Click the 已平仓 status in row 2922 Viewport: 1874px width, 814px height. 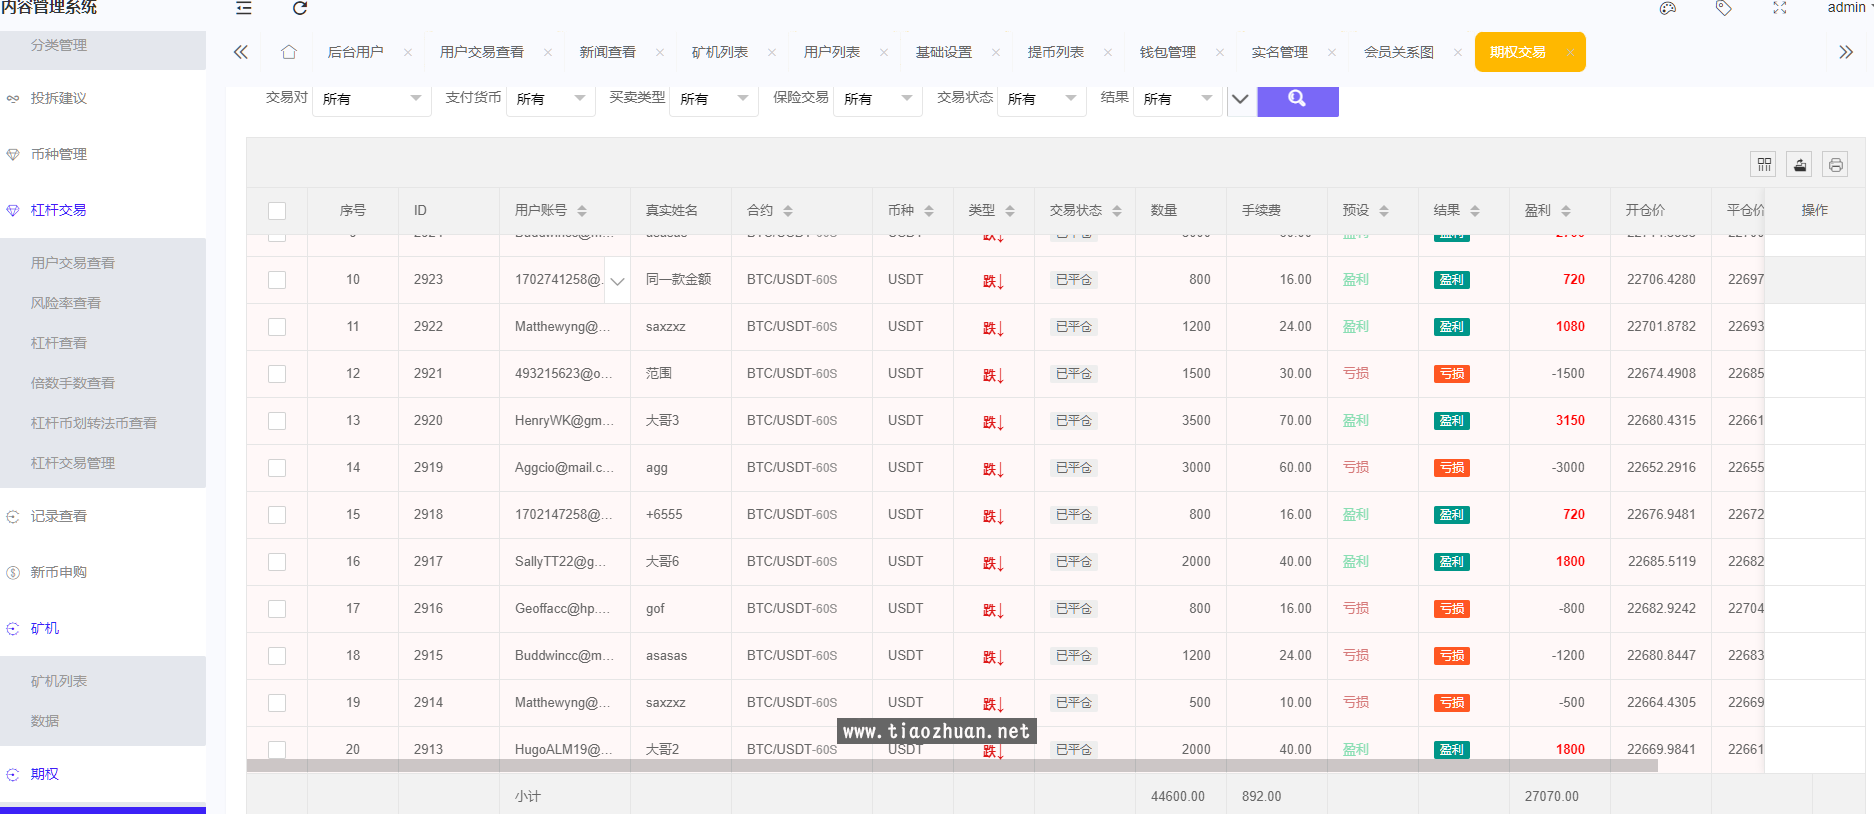click(1074, 327)
